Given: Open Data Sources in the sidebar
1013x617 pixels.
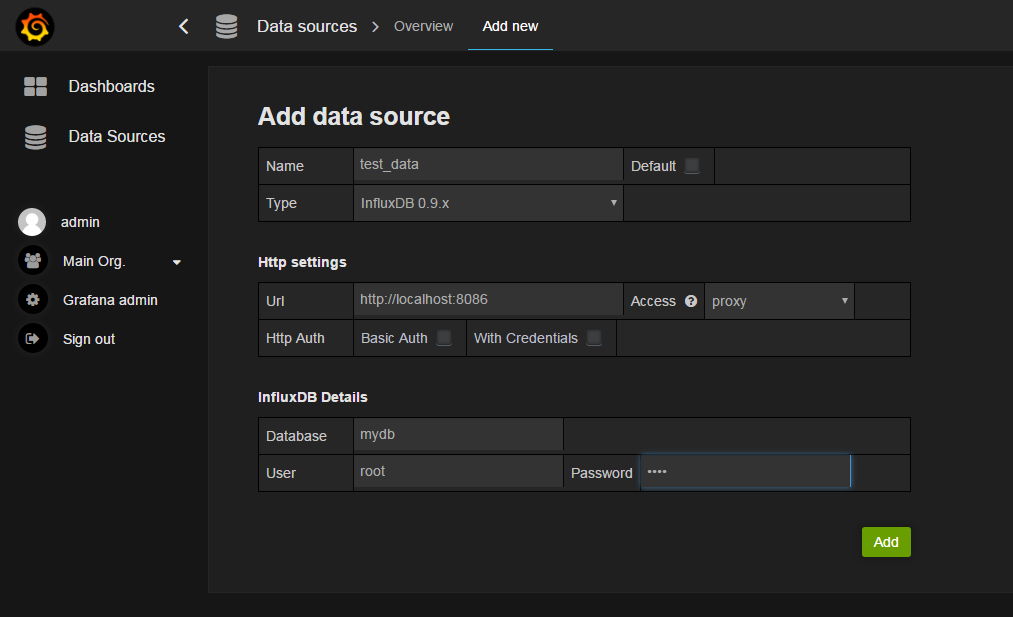Looking at the screenshot, I should coord(116,137).
